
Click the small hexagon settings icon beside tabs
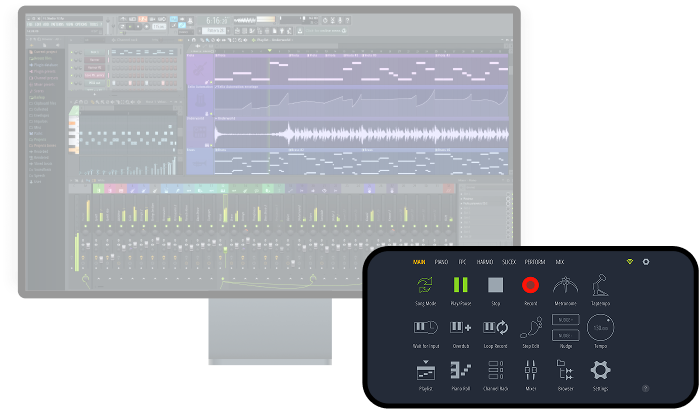pos(646,262)
